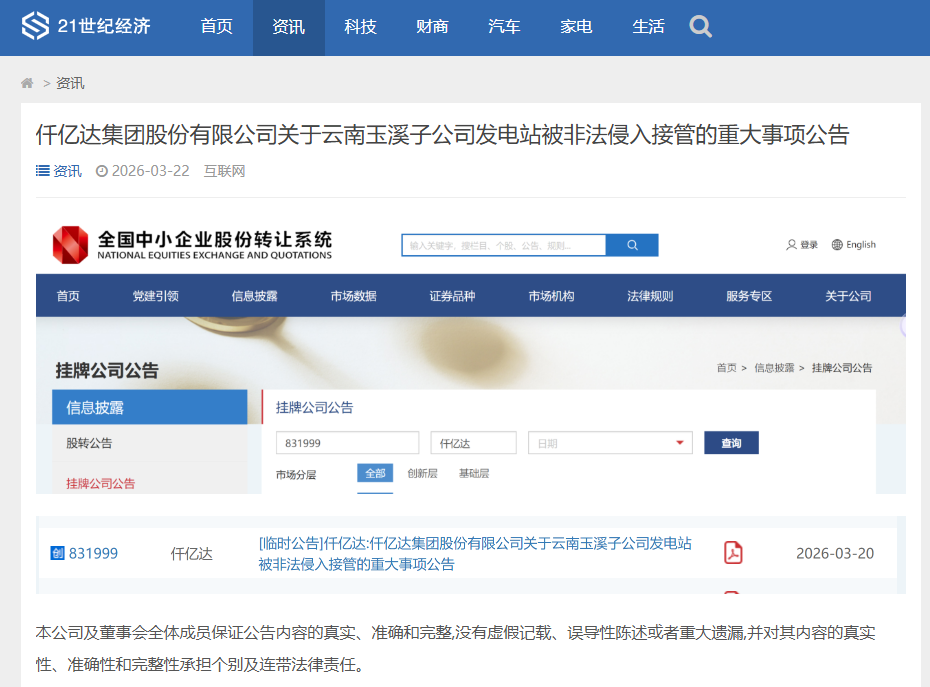Open the [临时公告]仟亿达 announcement link
The width and height of the screenshot is (930, 687).
(475, 554)
